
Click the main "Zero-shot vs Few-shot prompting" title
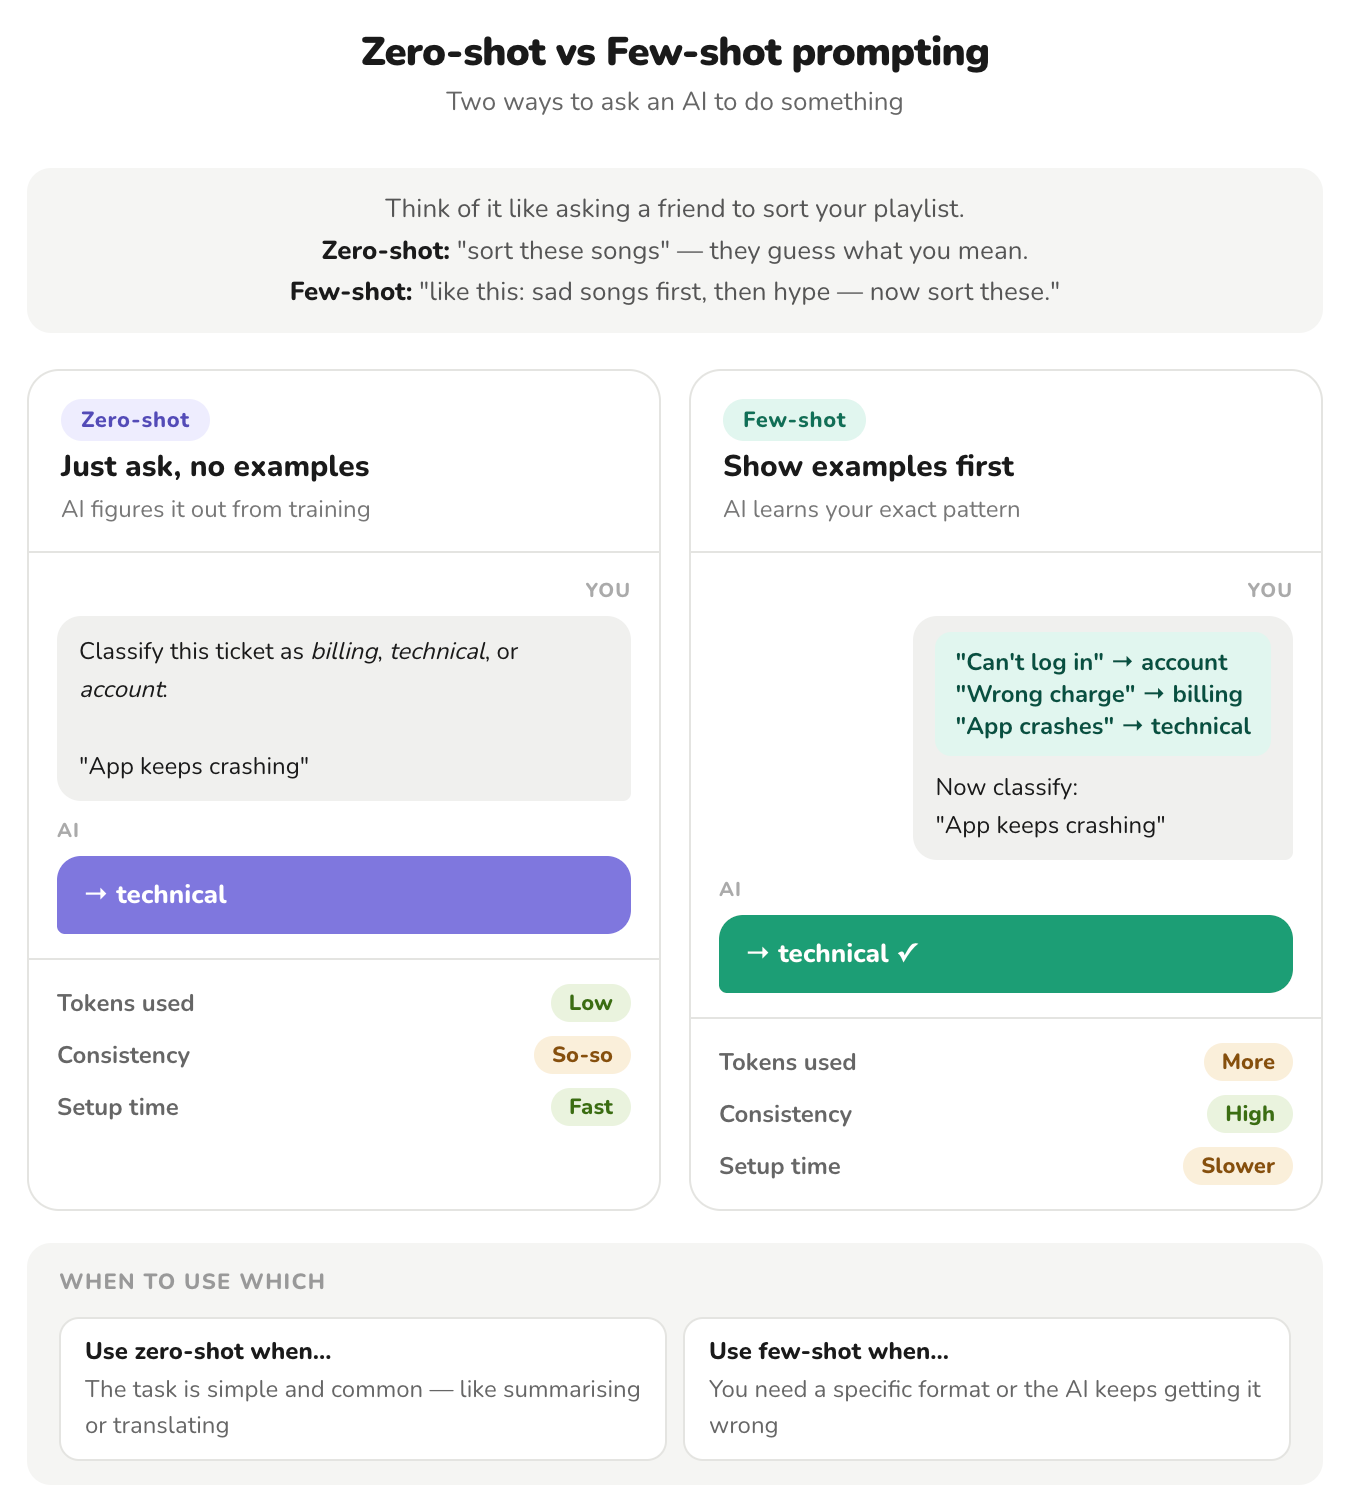pyautogui.click(x=675, y=52)
